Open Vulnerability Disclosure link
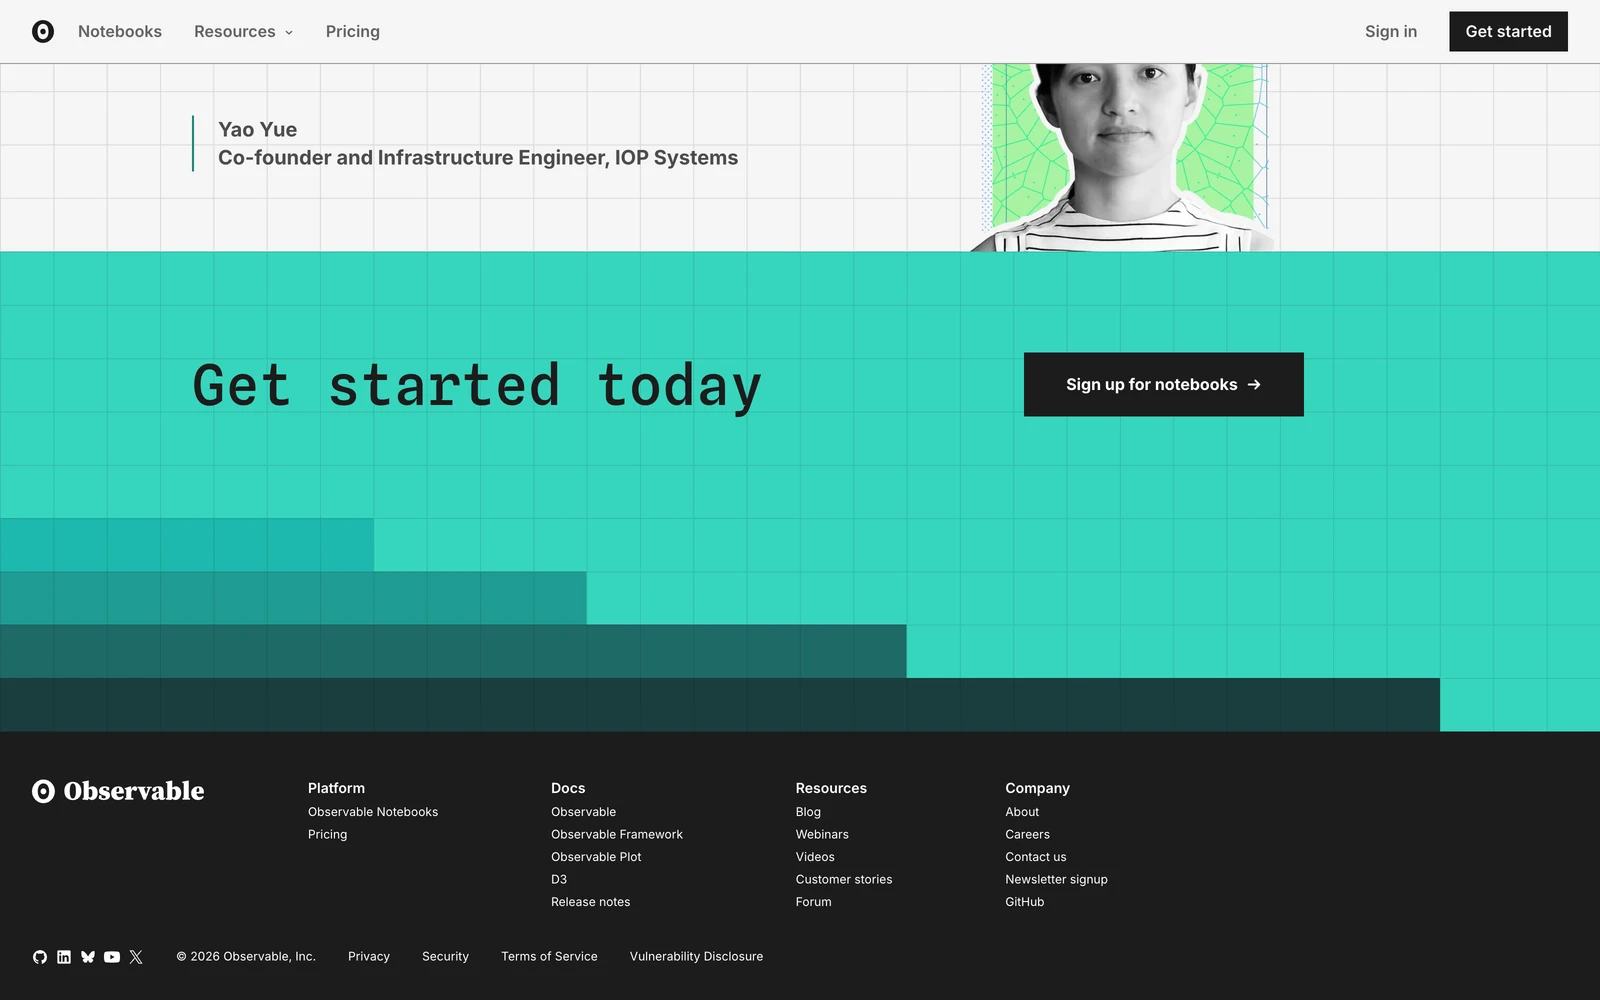Viewport: 1600px width, 1000px height. (696, 957)
